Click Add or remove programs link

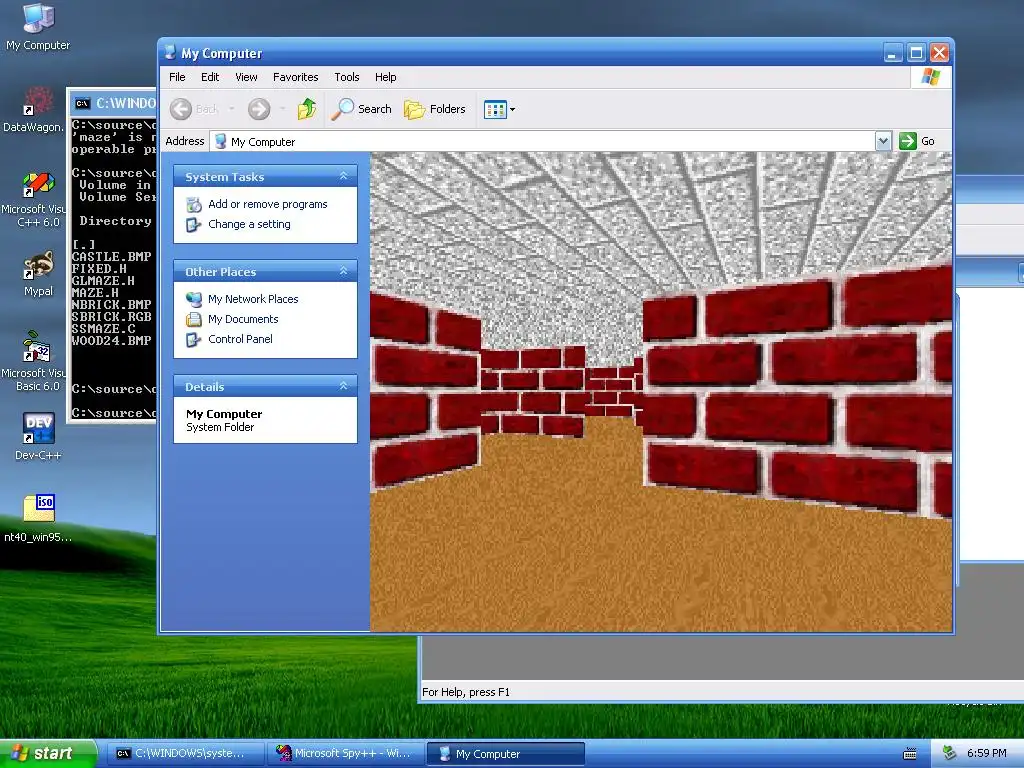[x=268, y=204]
